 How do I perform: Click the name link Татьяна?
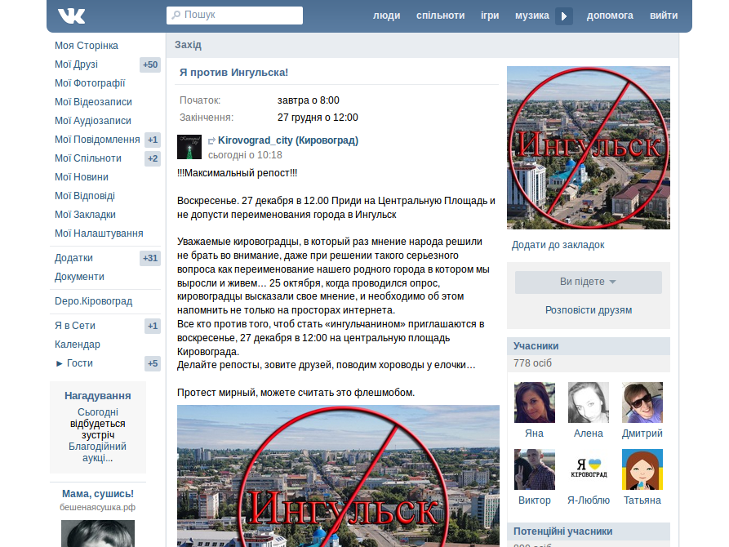click(642, 501)
